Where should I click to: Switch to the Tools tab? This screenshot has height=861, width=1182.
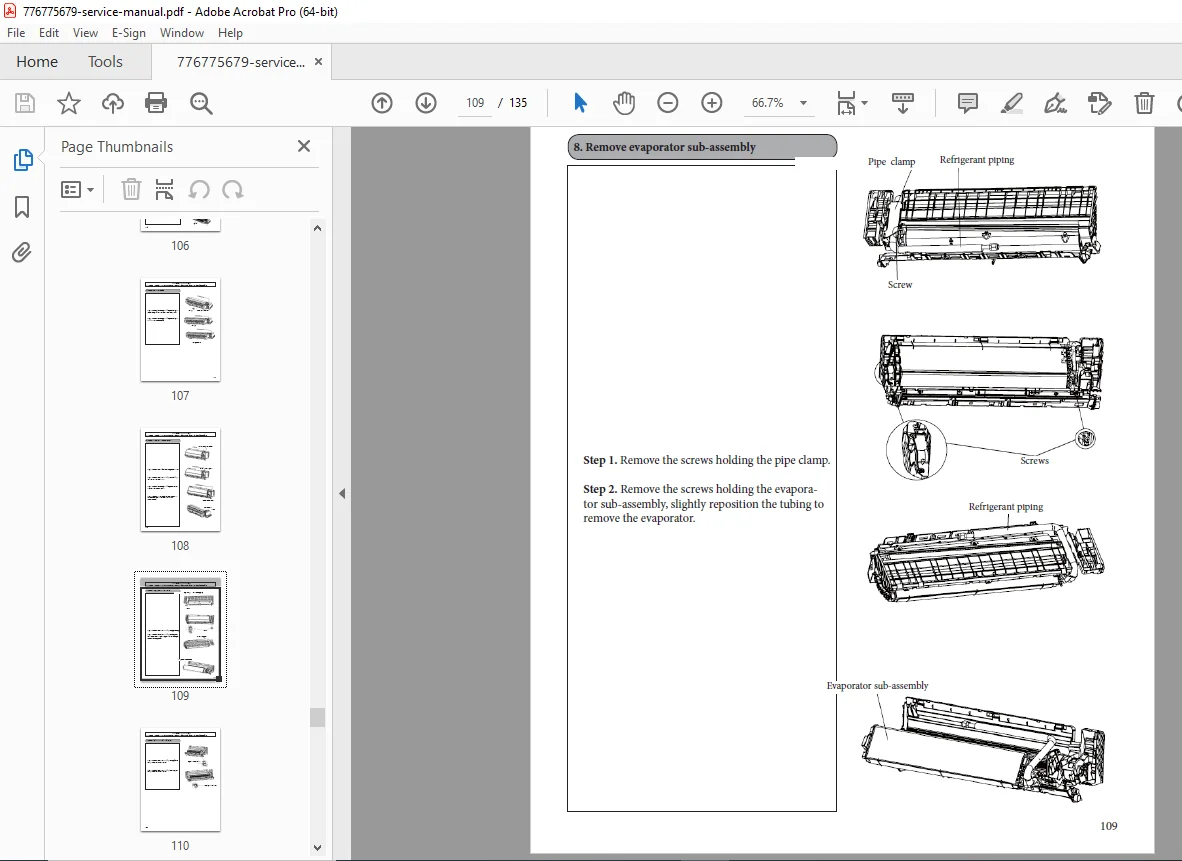[x=105, y=62]
